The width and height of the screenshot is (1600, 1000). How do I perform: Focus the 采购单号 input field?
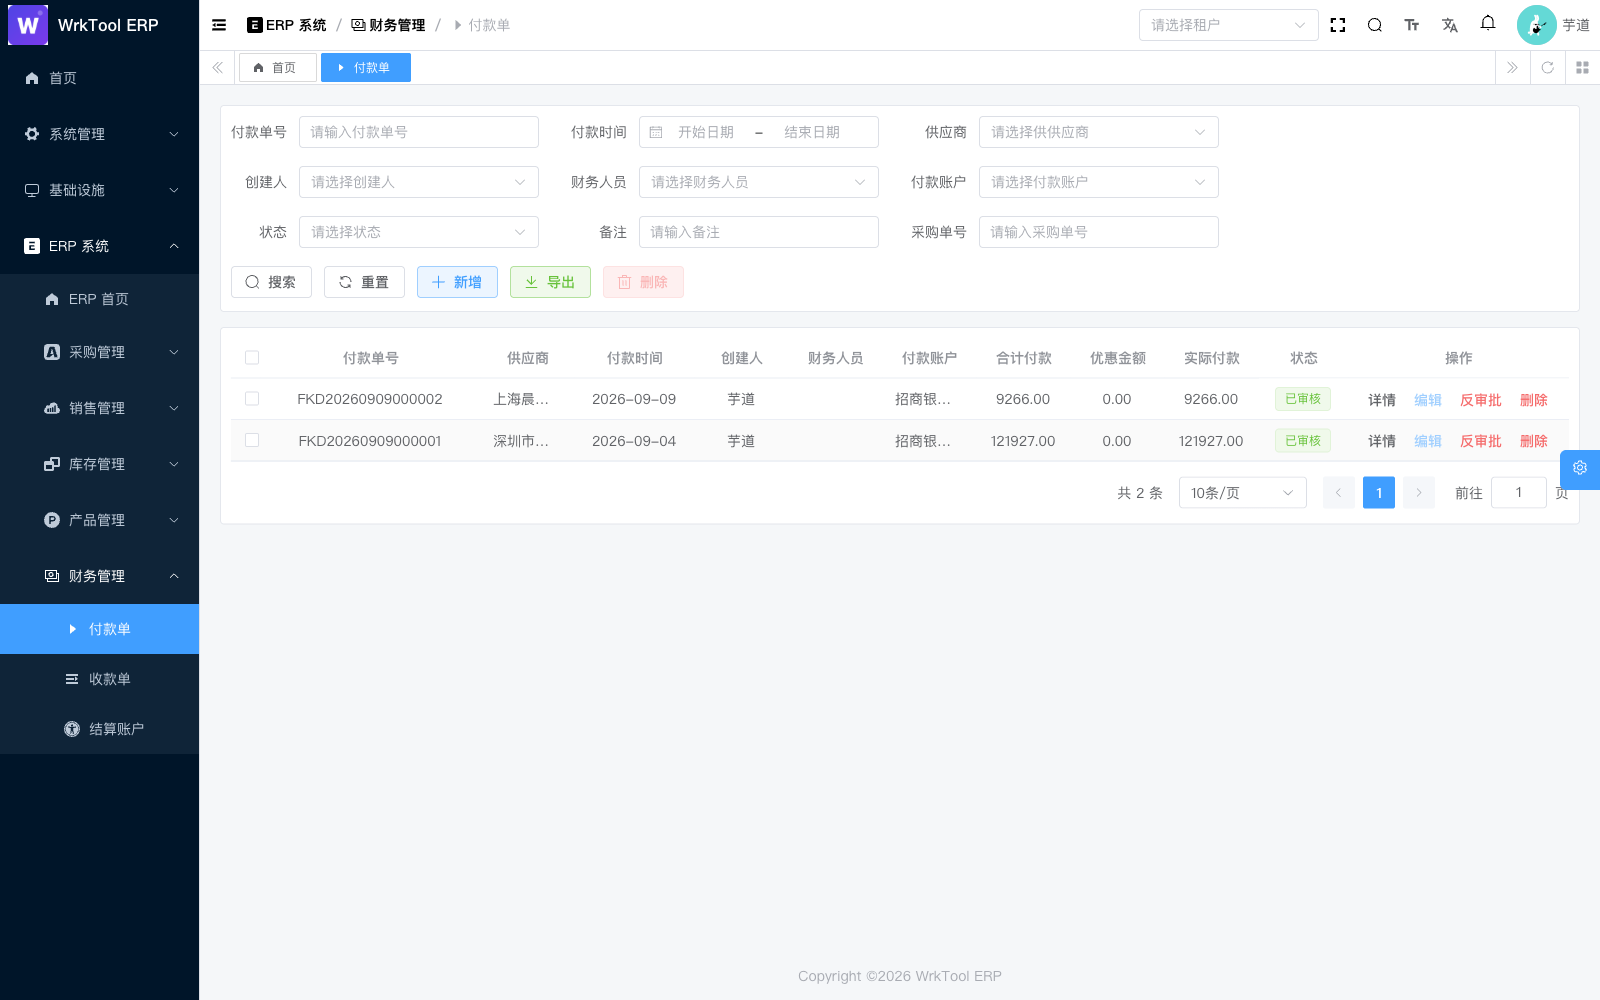click(1098, 232)
